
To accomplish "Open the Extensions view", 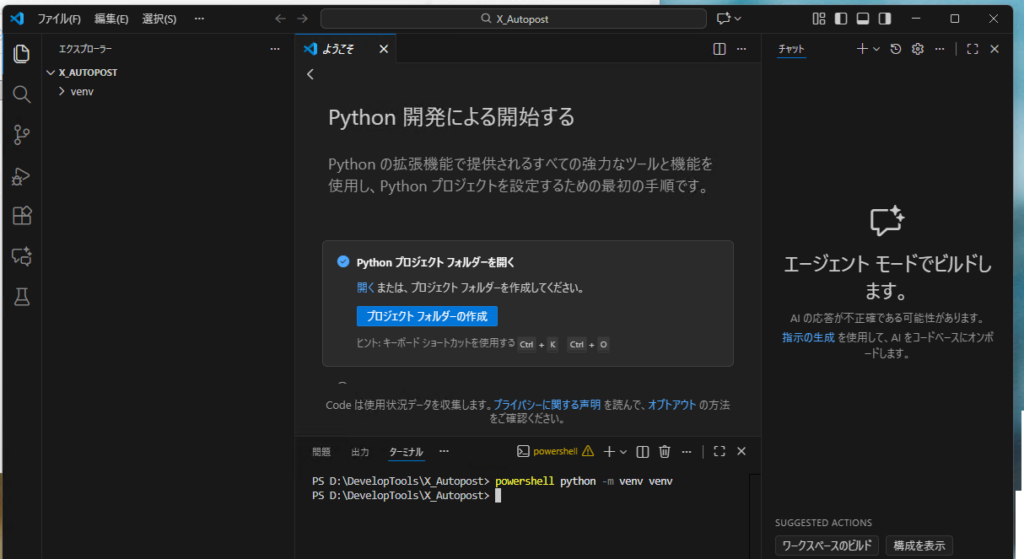I will point(21,216).
